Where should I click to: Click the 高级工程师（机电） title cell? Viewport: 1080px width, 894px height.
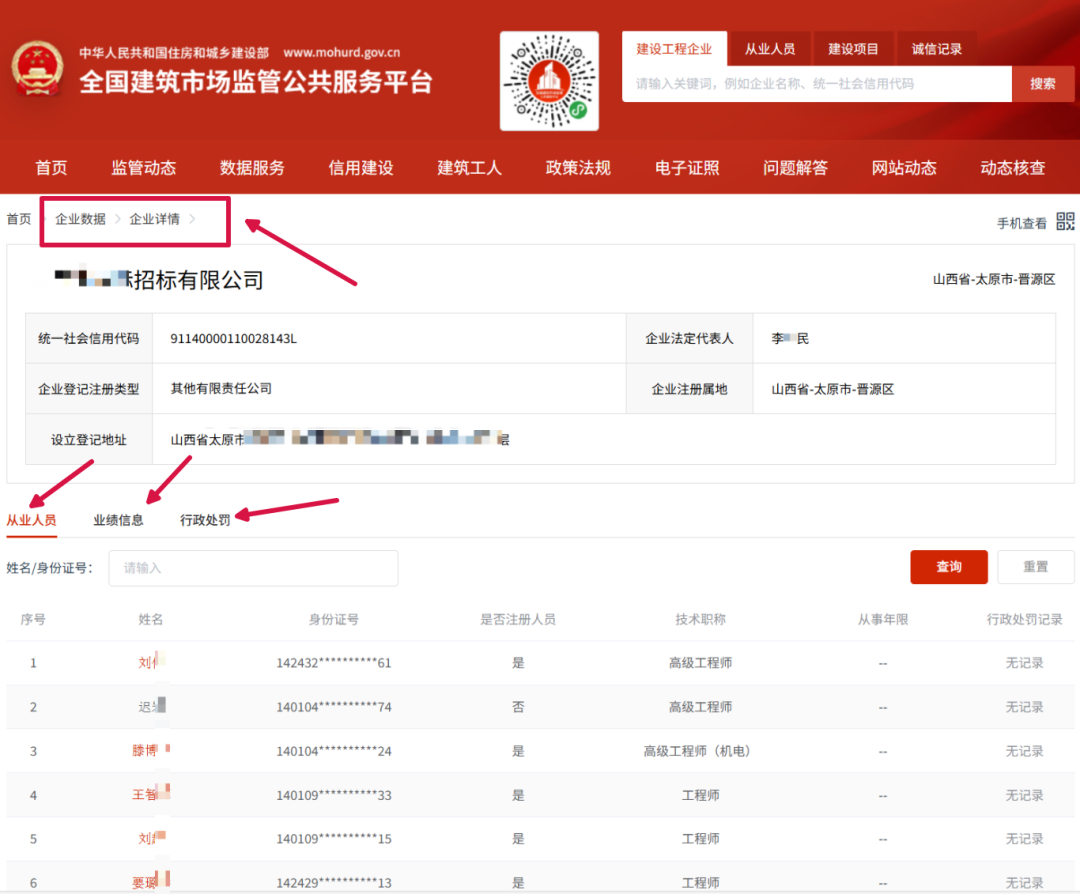[699, 751]
